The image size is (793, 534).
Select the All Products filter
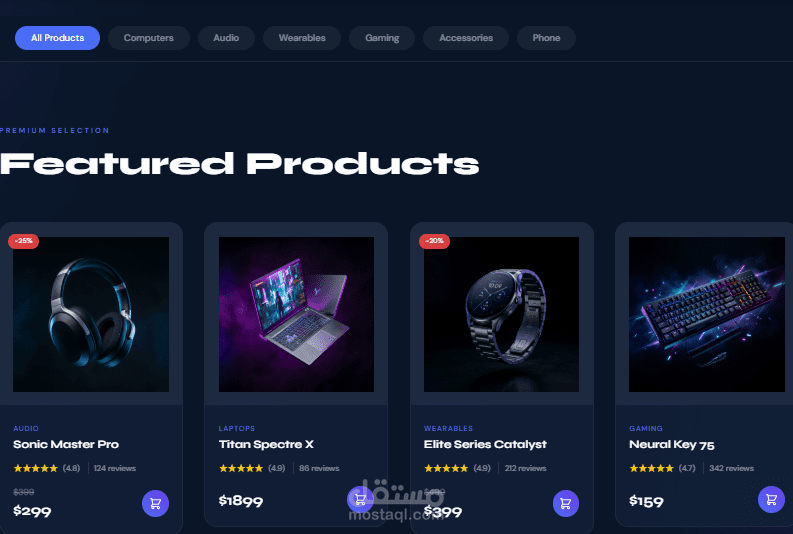(58, 38)
